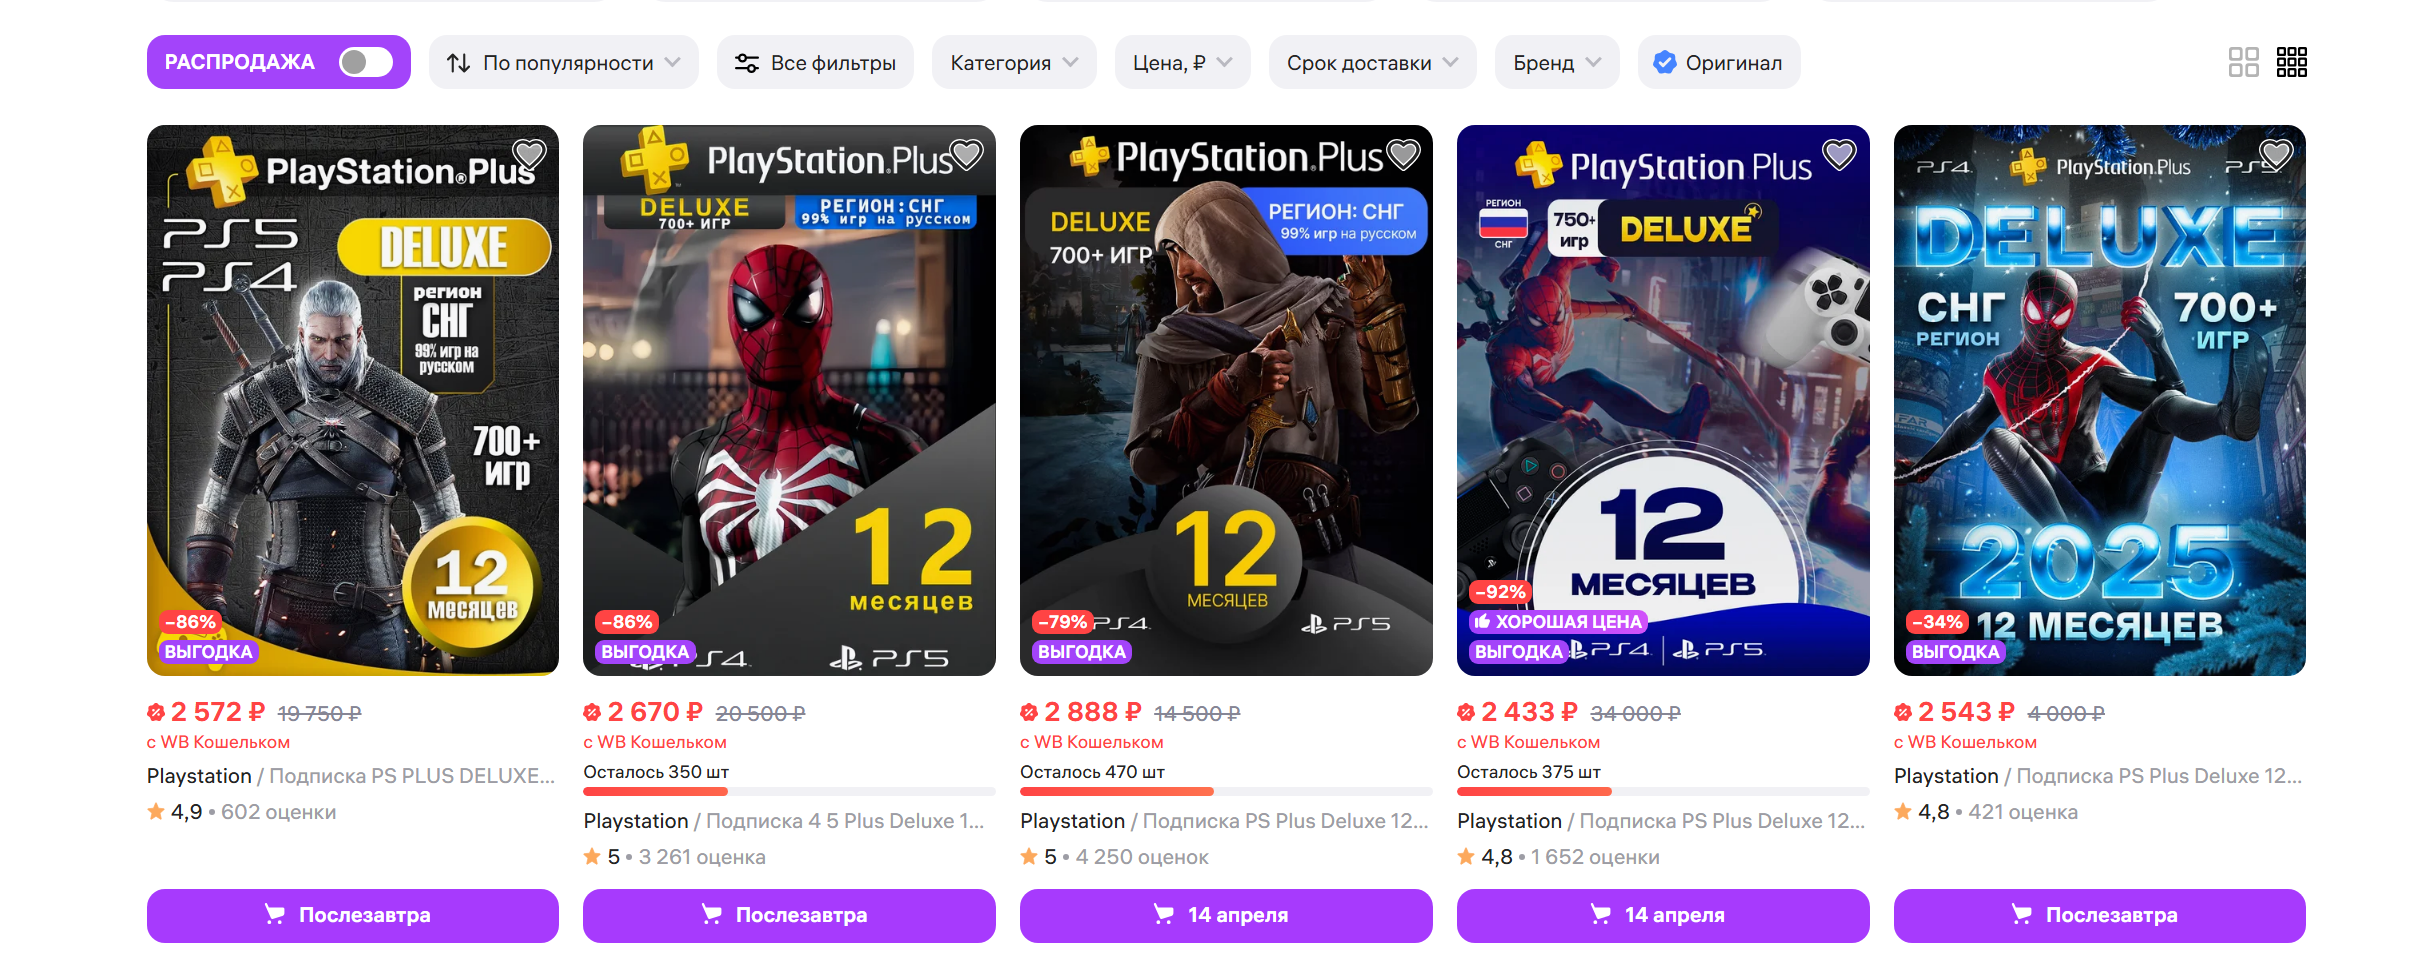Image resolution: width=2416 pixels, height=973 pixels.
Task: Add the Witcher Deluxe card to favorites
Action: pos(528,155)
